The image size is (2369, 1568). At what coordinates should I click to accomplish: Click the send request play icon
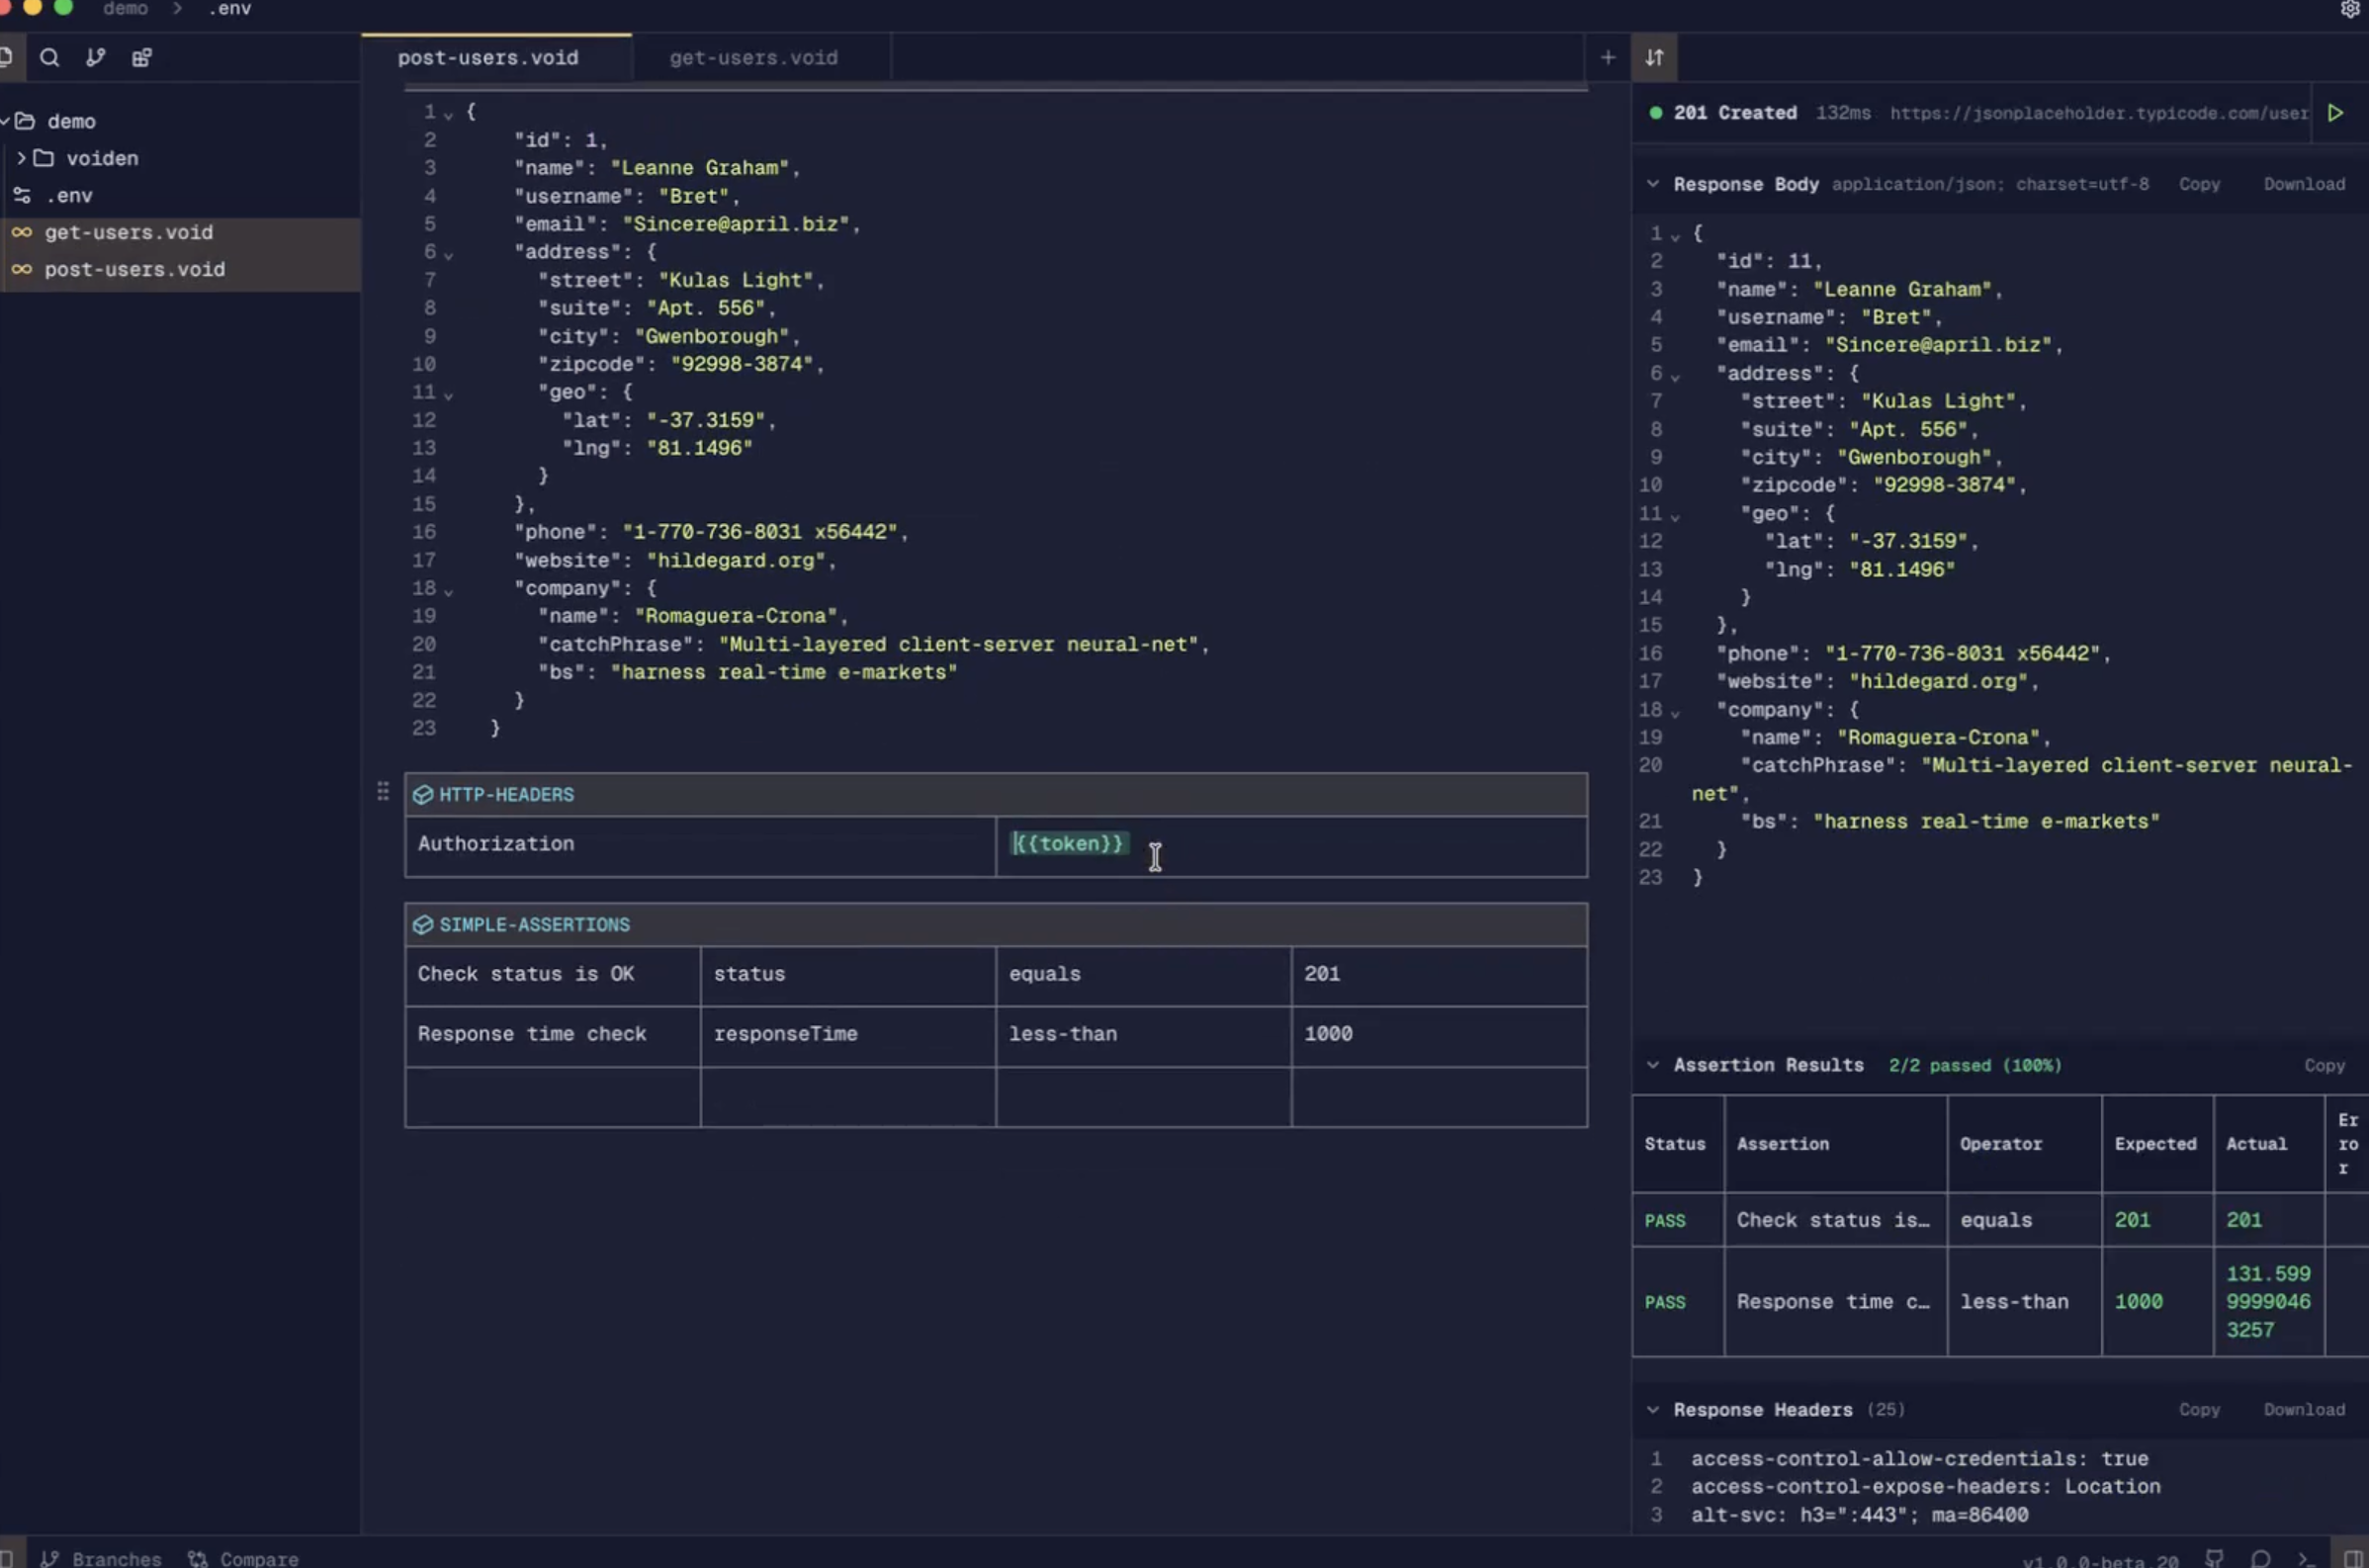[x=2335, y=113]
